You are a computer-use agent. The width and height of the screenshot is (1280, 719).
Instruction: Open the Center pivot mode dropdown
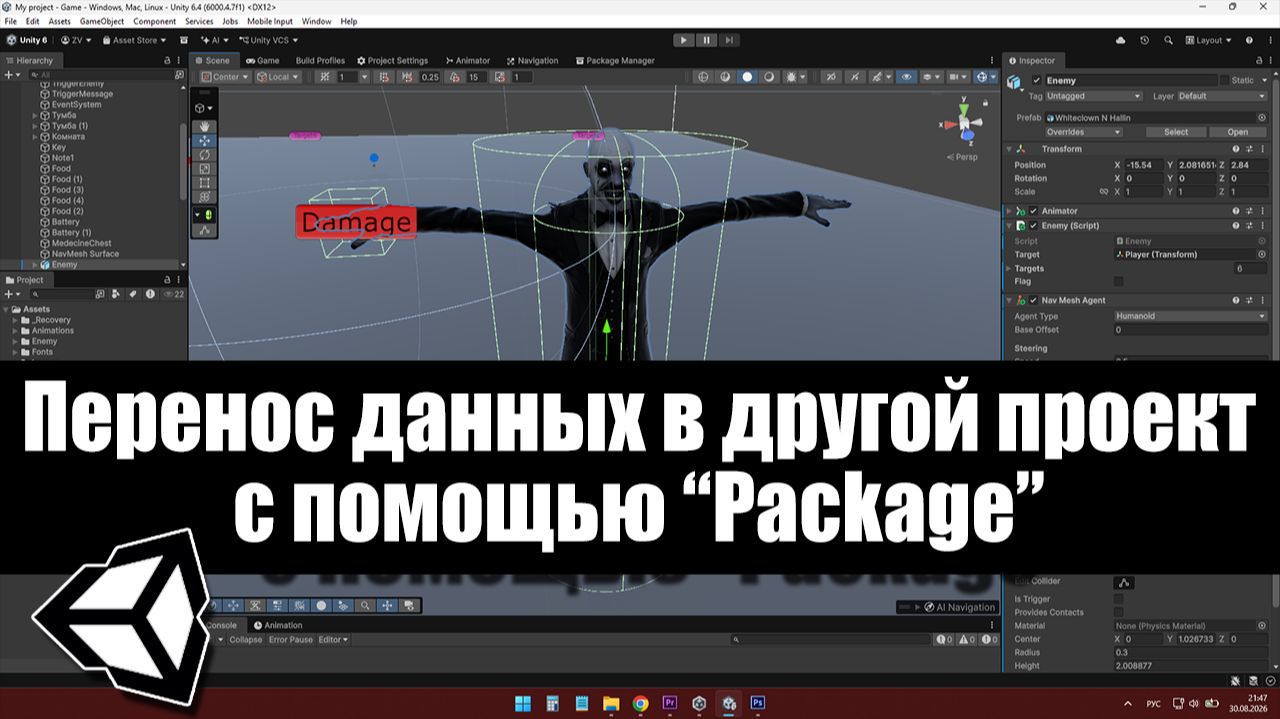click(225, 77)
